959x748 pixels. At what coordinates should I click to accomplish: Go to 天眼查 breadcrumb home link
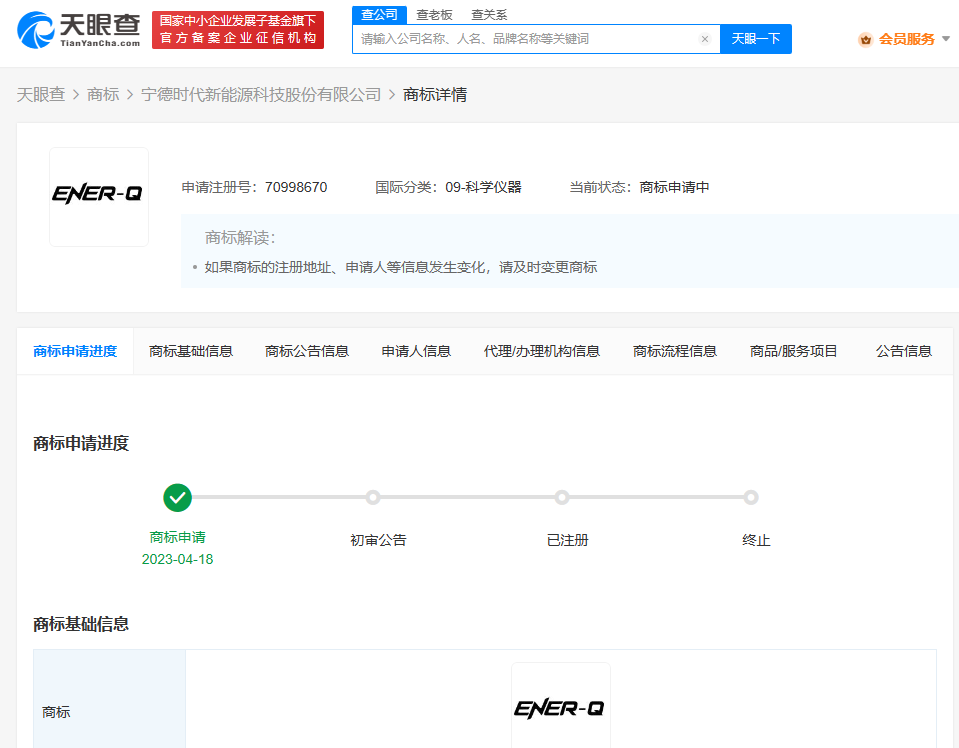tap(41, 94)
